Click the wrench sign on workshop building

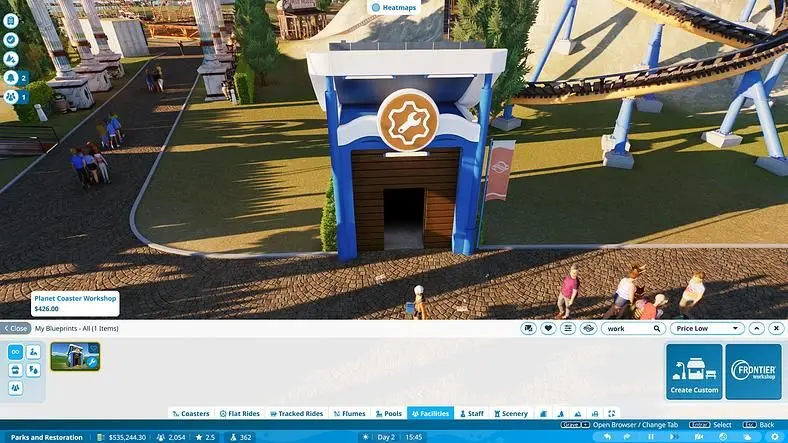pos(408,121)
